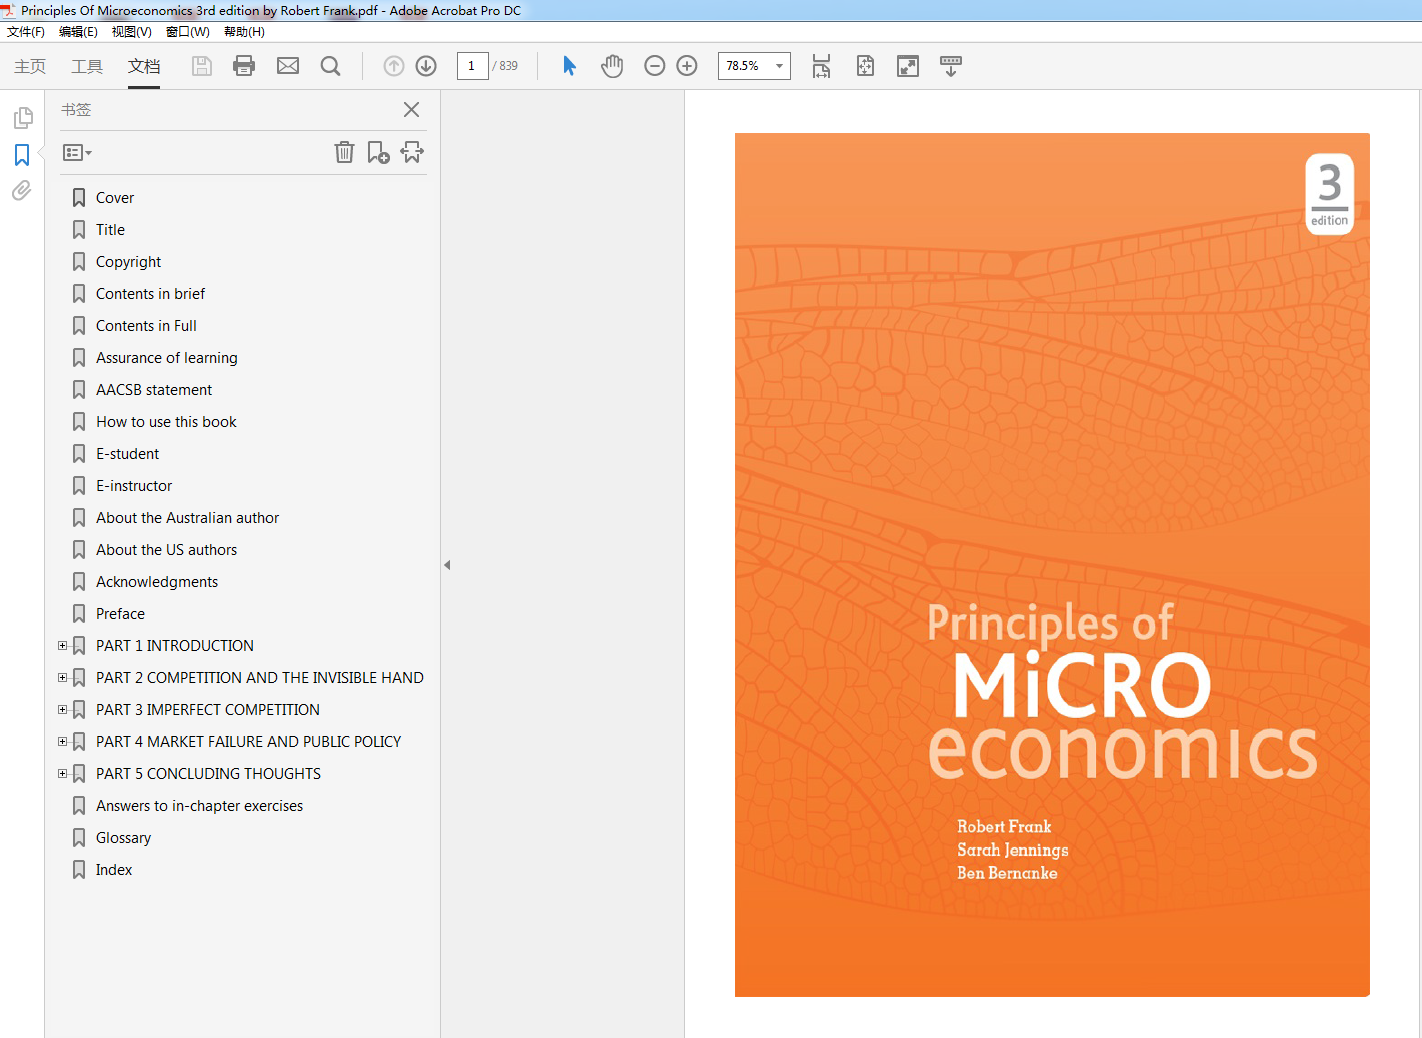The width and height of the screenshot is (1422, 1038).
Task: Click the page number input field
Action: pos(472,66)
